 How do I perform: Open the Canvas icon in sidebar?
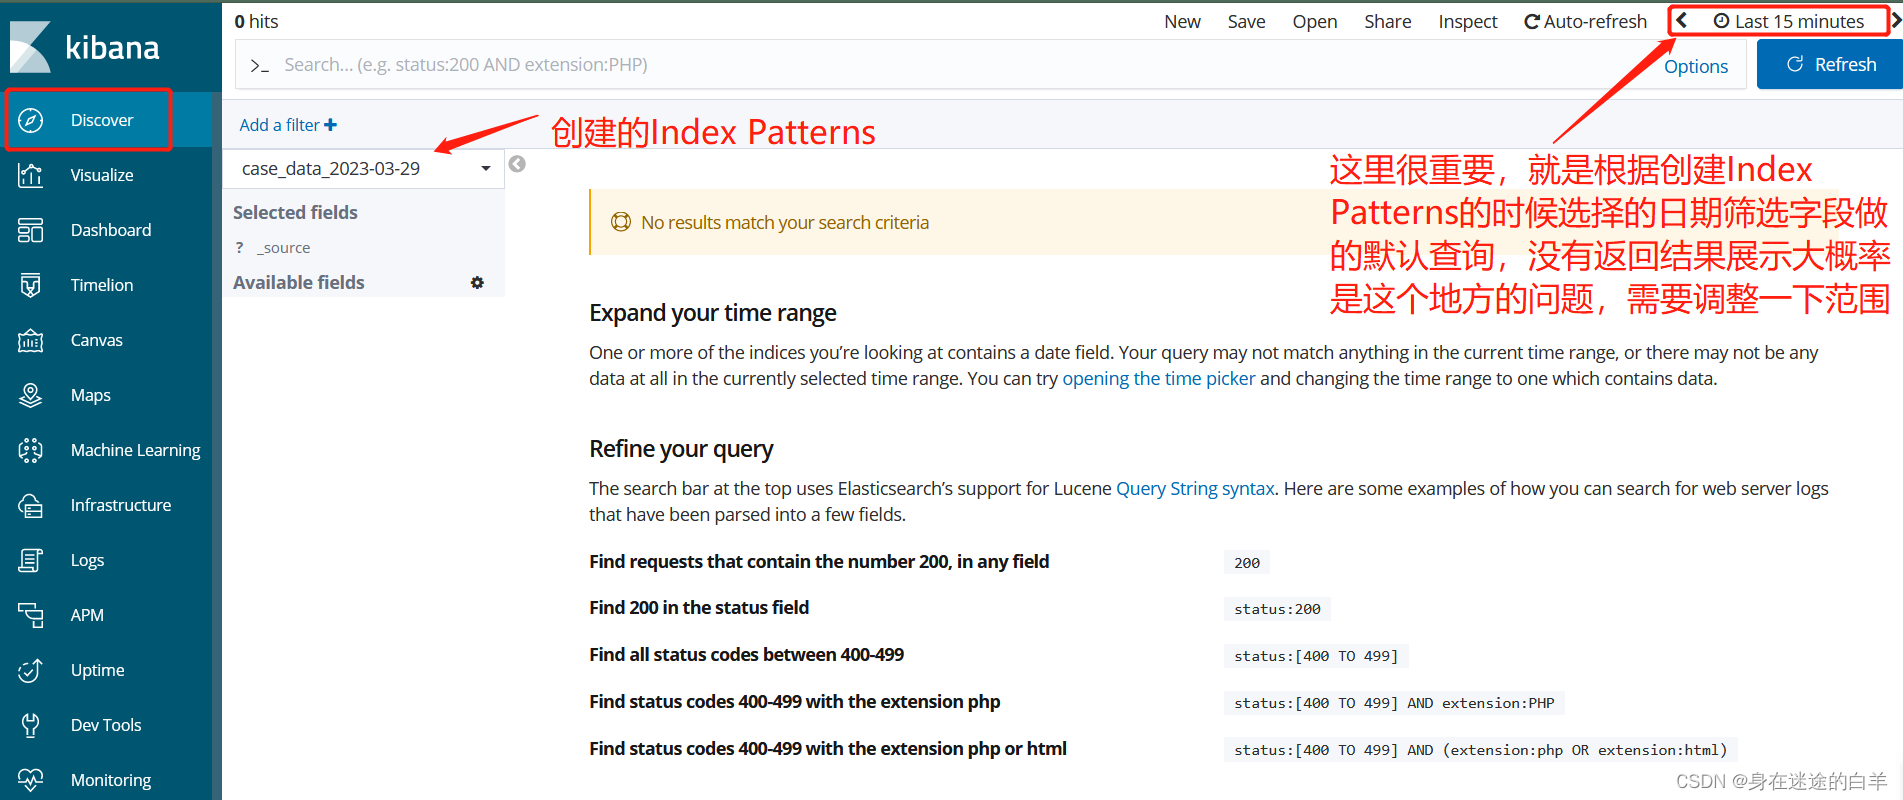coord(31,340)
